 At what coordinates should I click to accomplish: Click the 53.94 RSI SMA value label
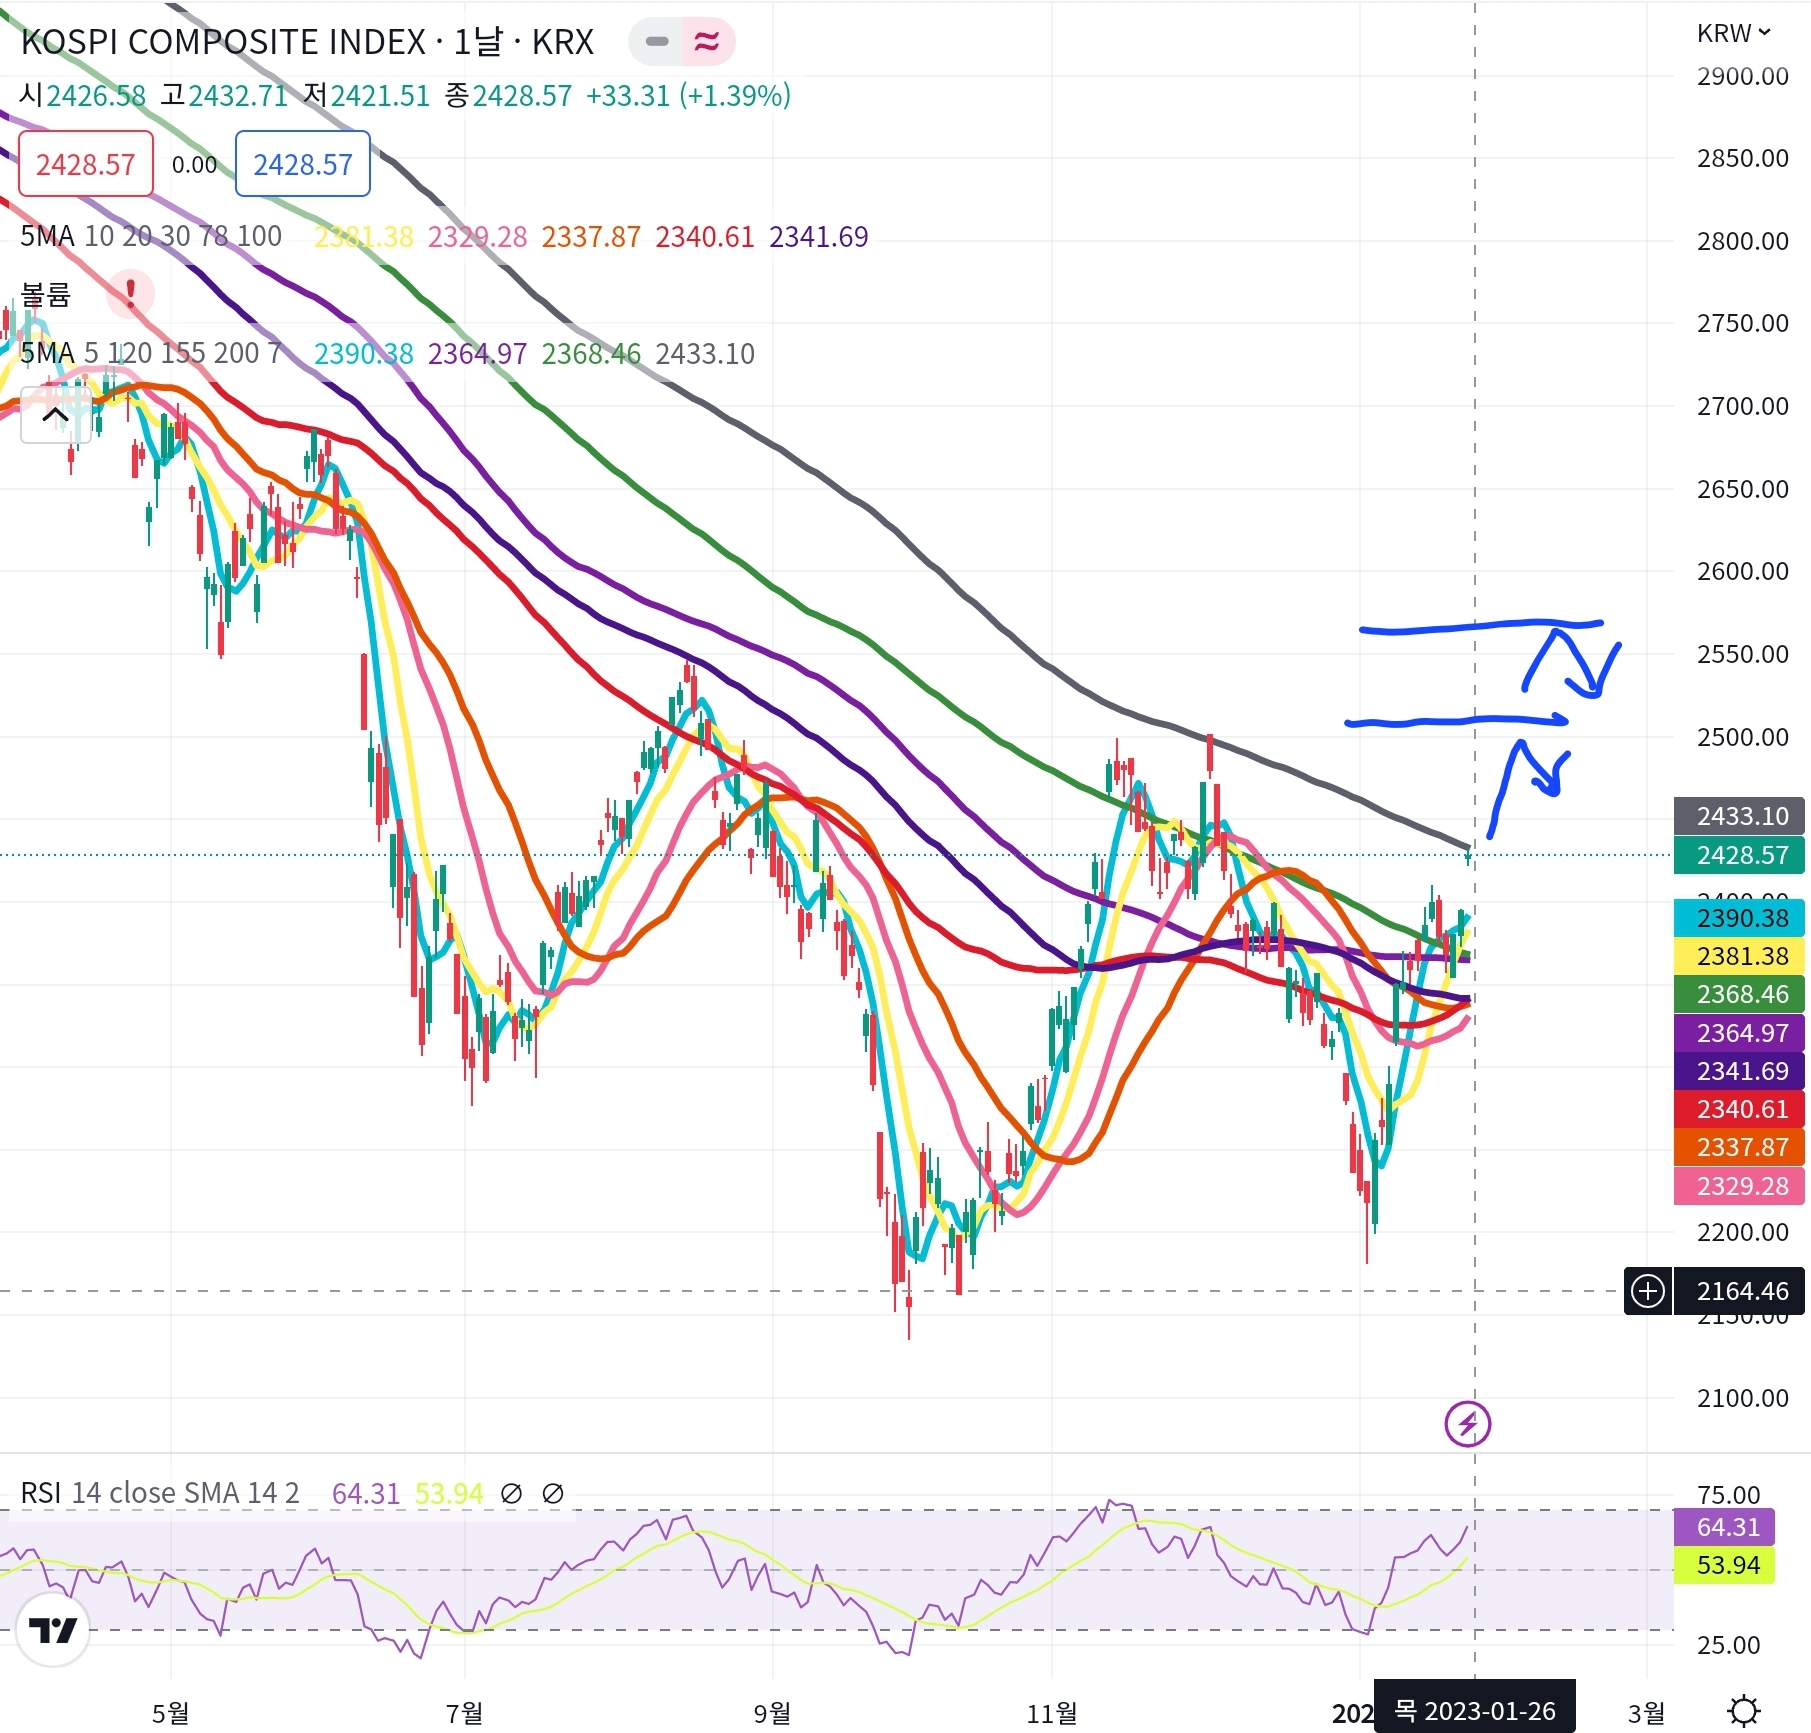click(x=1724, y=1565)
